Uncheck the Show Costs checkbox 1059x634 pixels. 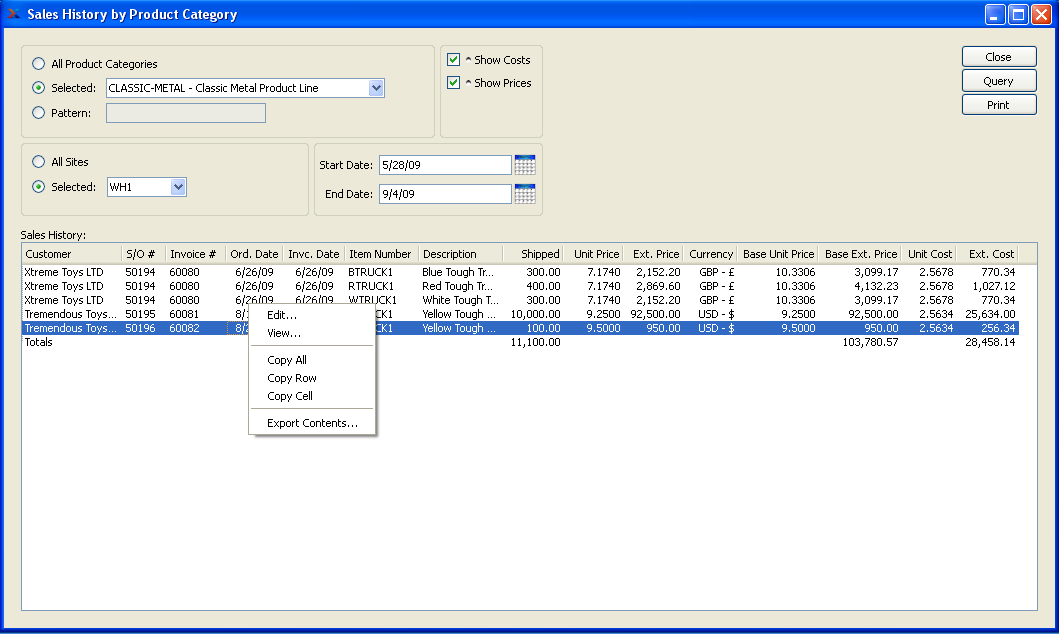point(454,60)
